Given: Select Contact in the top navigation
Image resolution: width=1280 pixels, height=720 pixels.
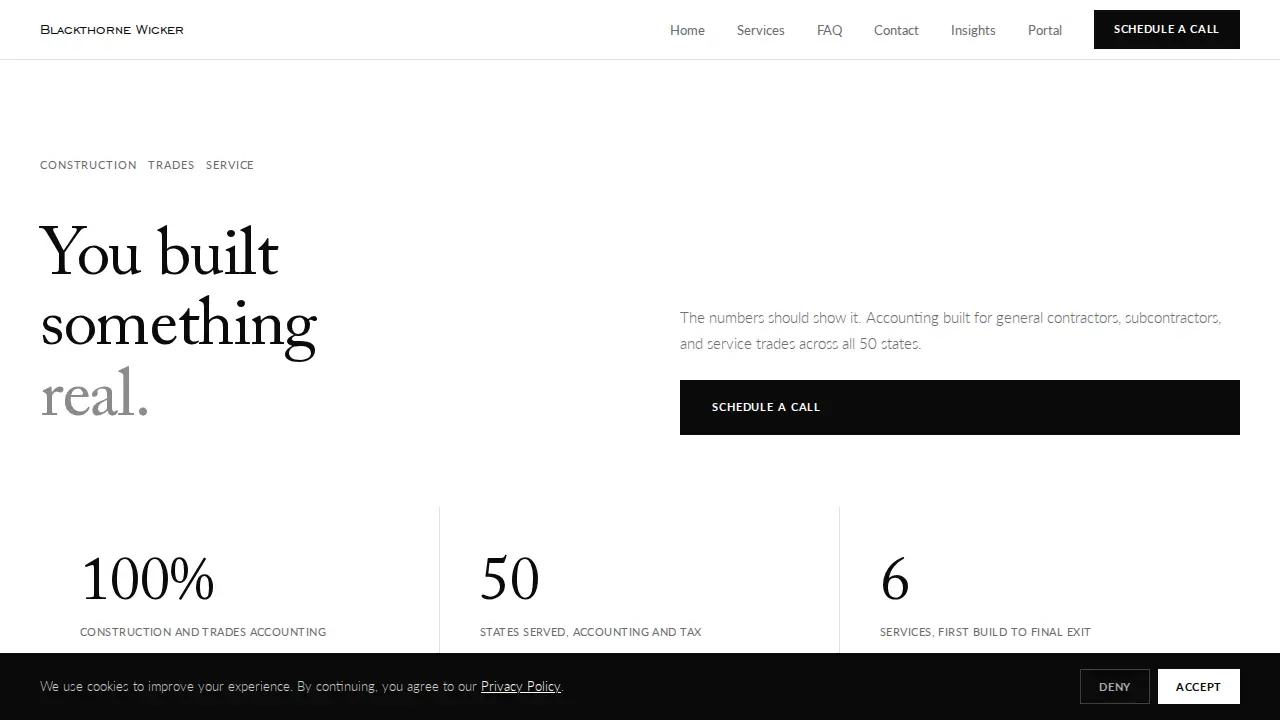Looking at the screenshot, I should pos(896,30).
